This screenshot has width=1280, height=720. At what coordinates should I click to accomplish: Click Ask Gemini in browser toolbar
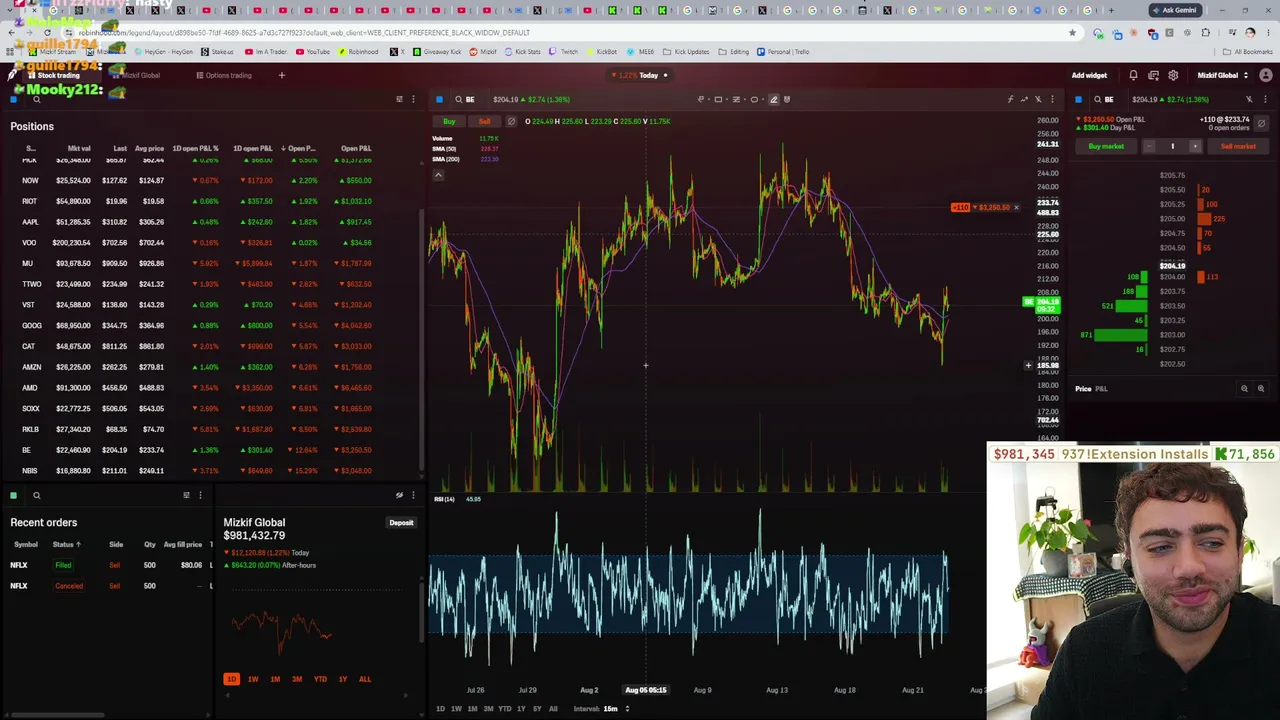tap(1175, 10)
